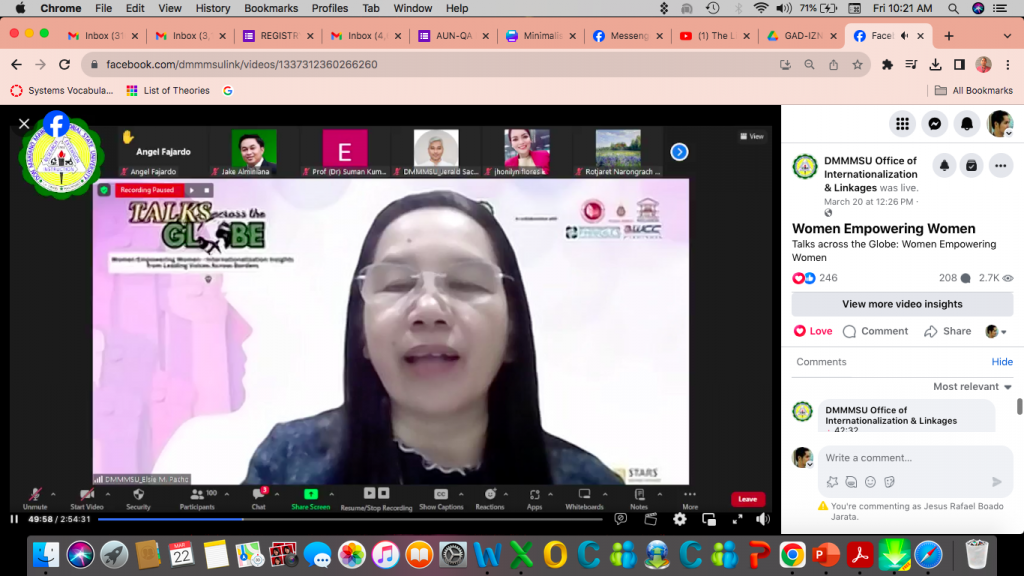Hide the comments section

(x=1002, y=362)
